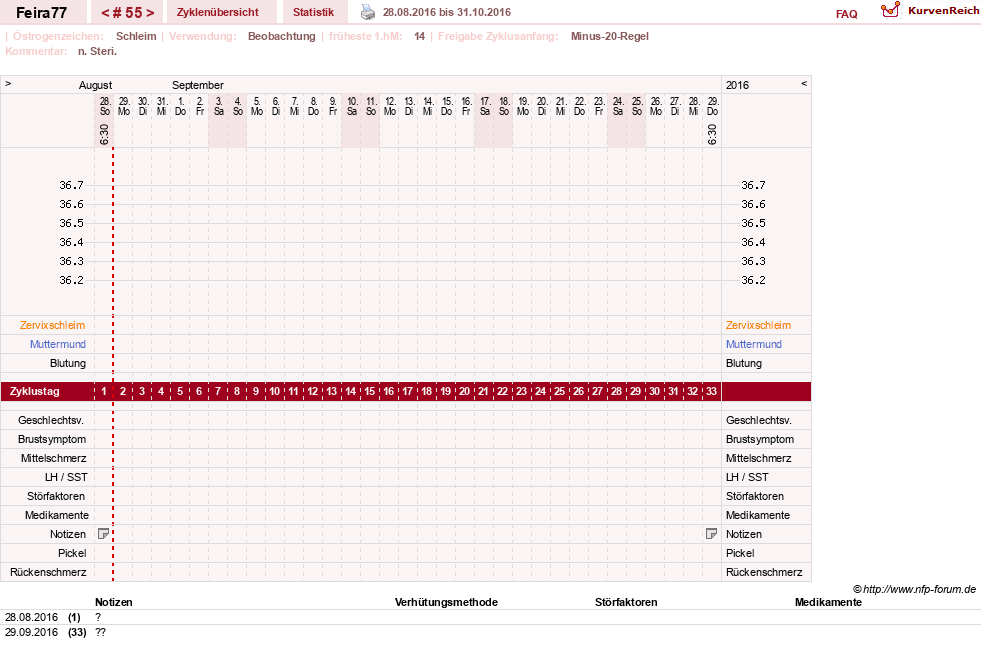Viewport: 981px width, 661px height.
Task: Click the left Blutung row label
Action: [x=68, y=363]
